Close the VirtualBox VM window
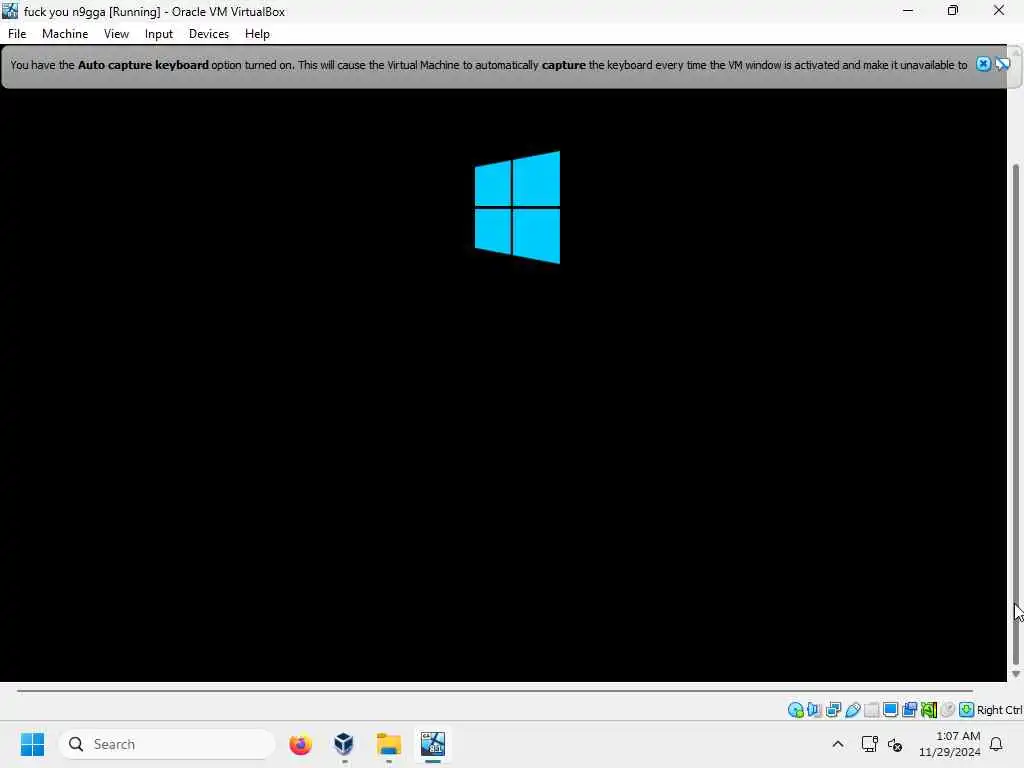Viewport: 1024px width, 768px height. 999,10
